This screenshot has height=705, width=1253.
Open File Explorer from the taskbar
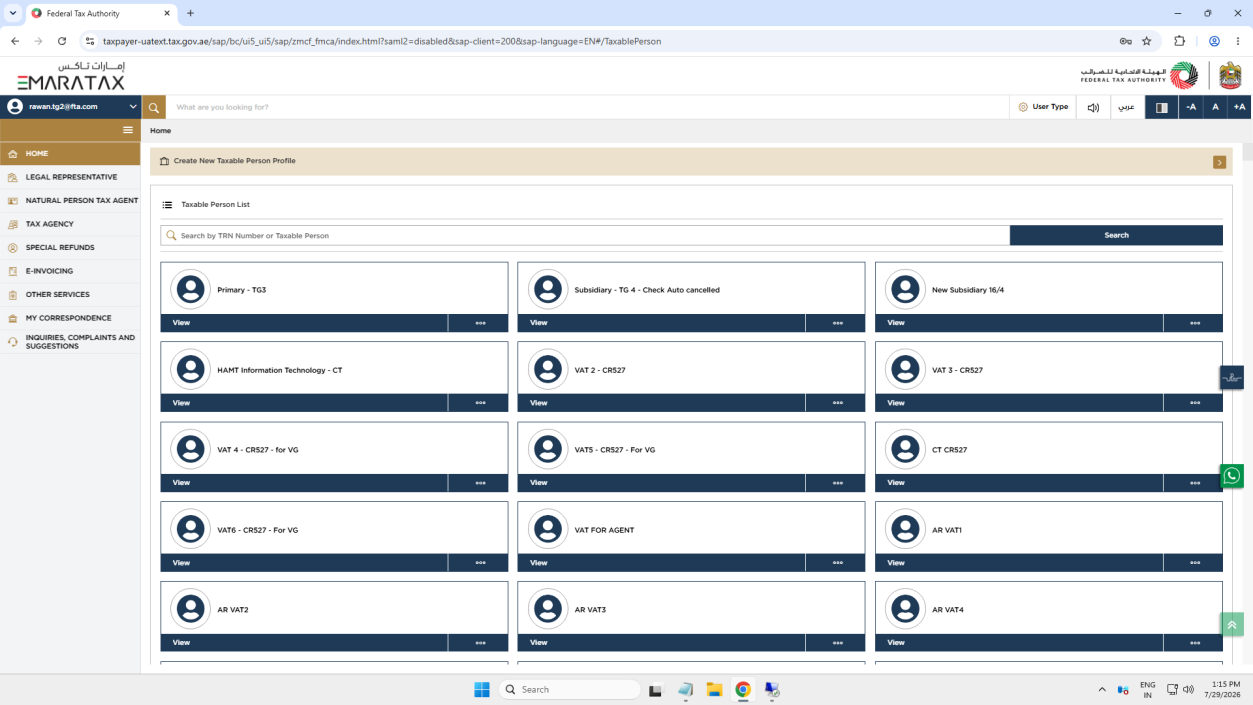pyautogui.click(x=714, y=689)
